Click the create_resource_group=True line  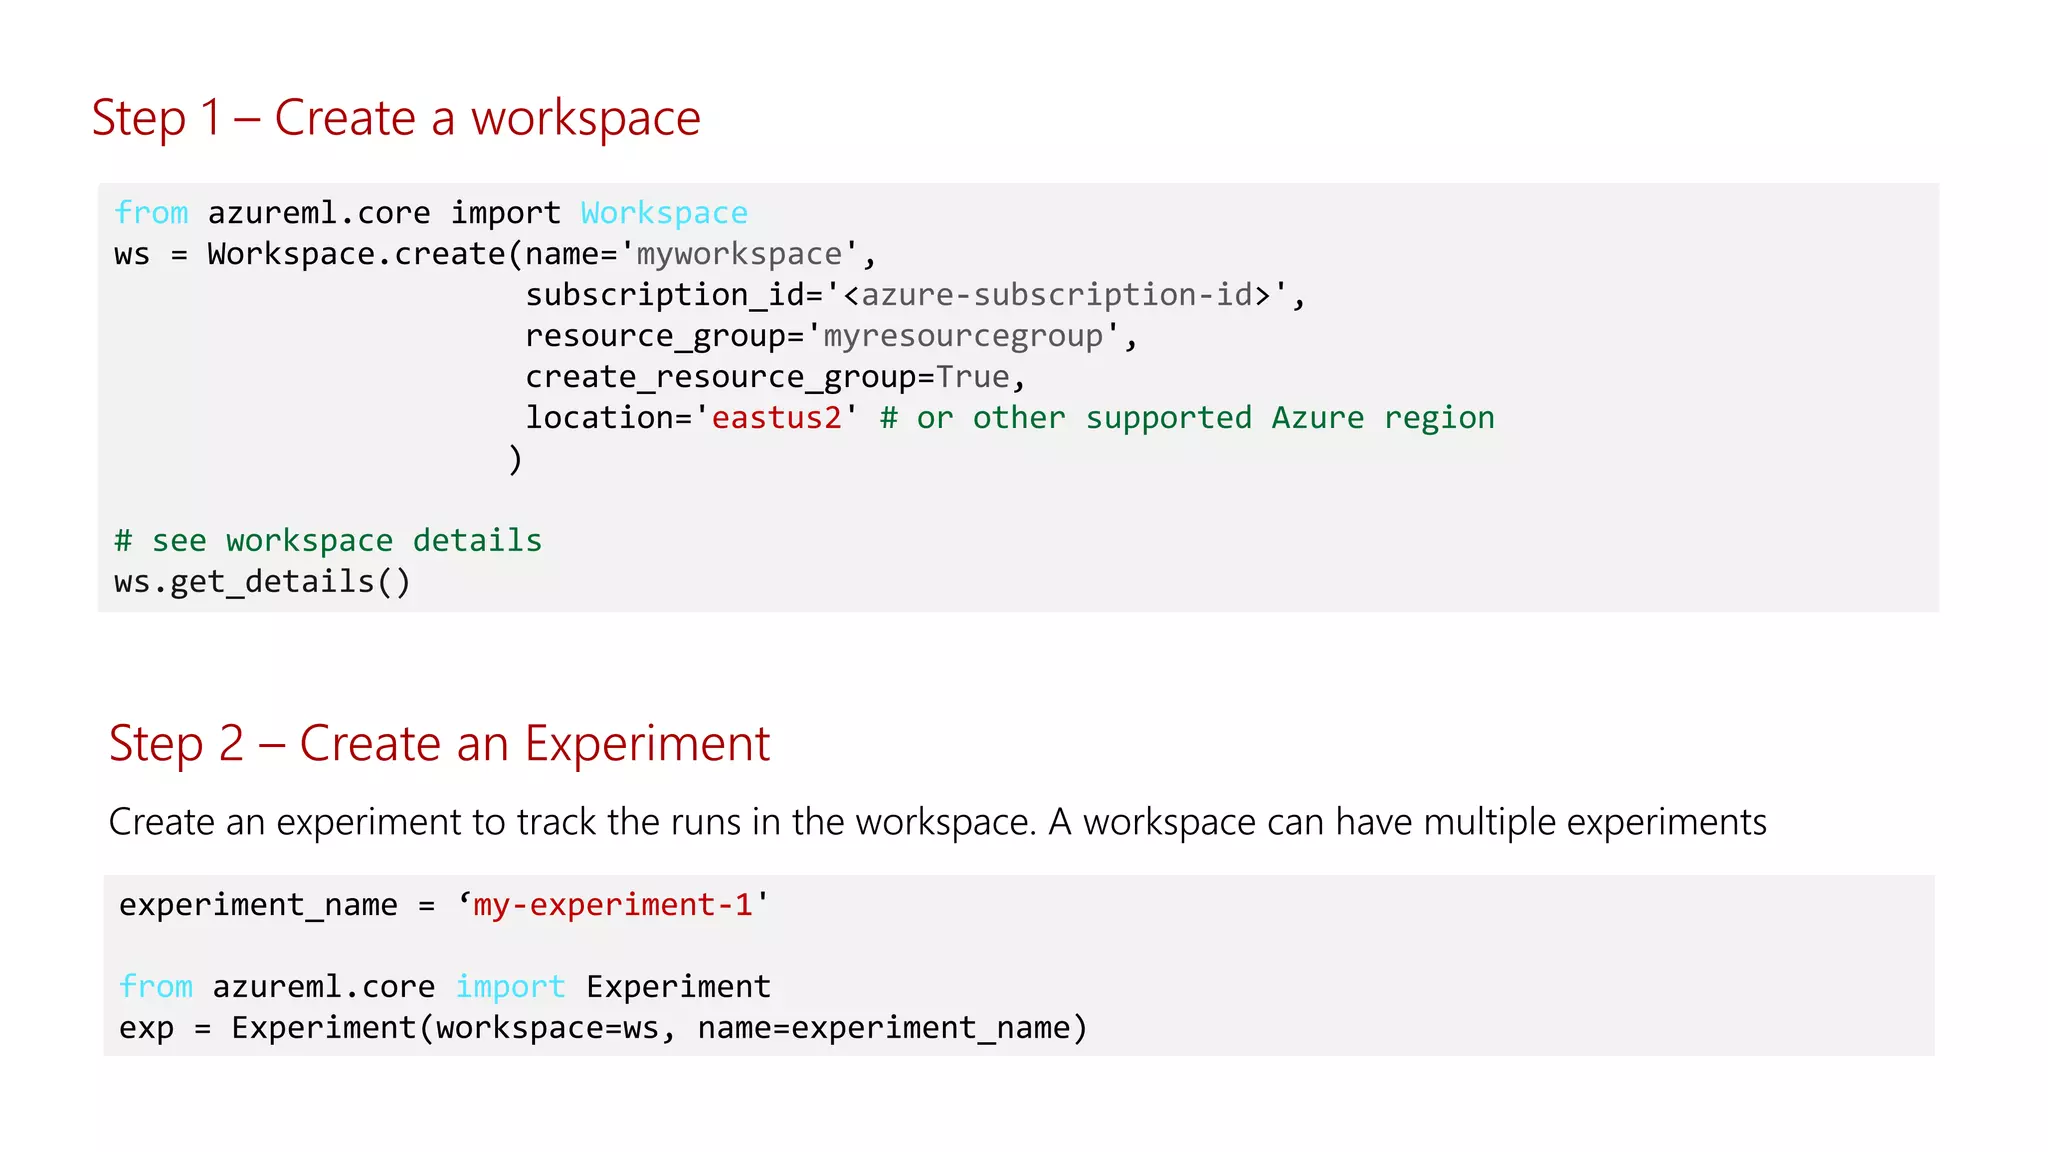pyautogui.click(x=776, y=377)
